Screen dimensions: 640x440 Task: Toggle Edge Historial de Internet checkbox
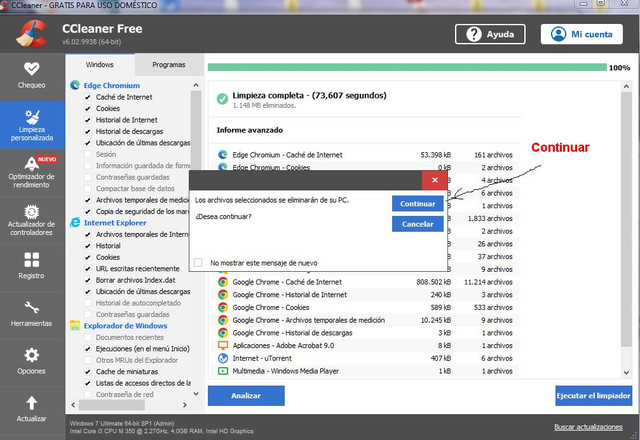tap(87, 120)
